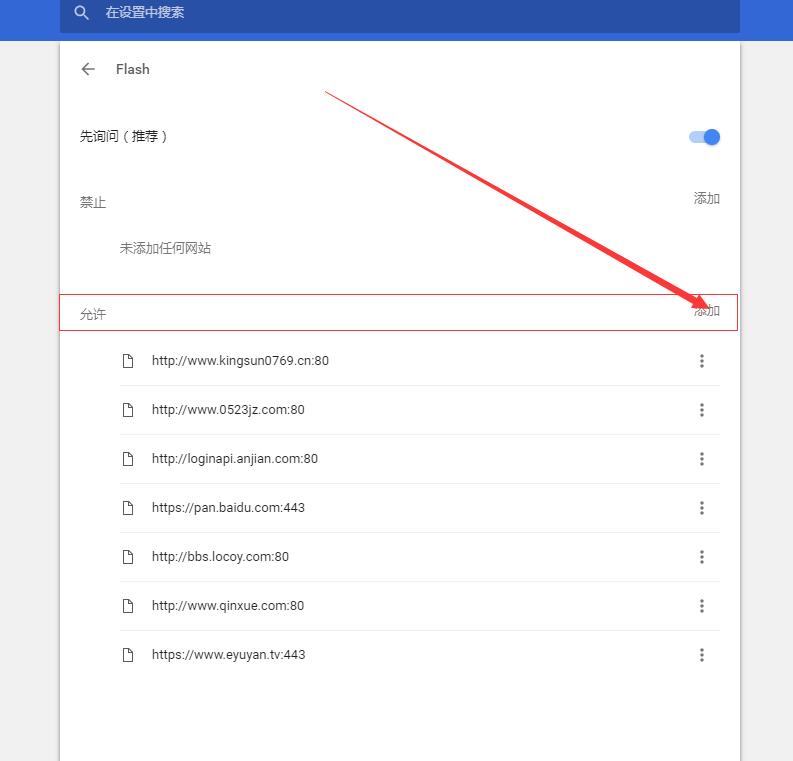Select the http://loginapi.anjian.com:80 entry text

point(235,459)
